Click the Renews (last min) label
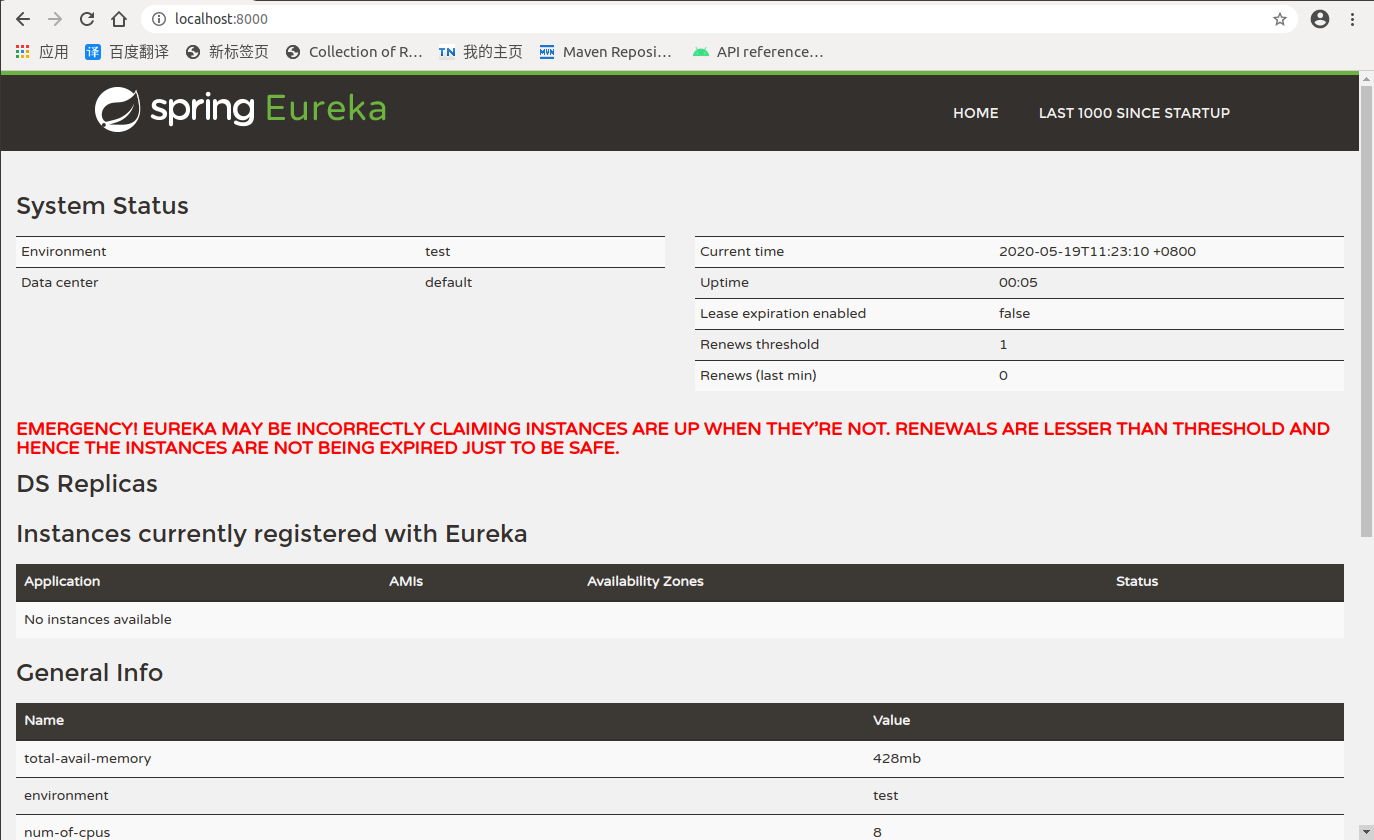Image resolution: width=1374 pixels, height=840 pixels. [758, 376]
